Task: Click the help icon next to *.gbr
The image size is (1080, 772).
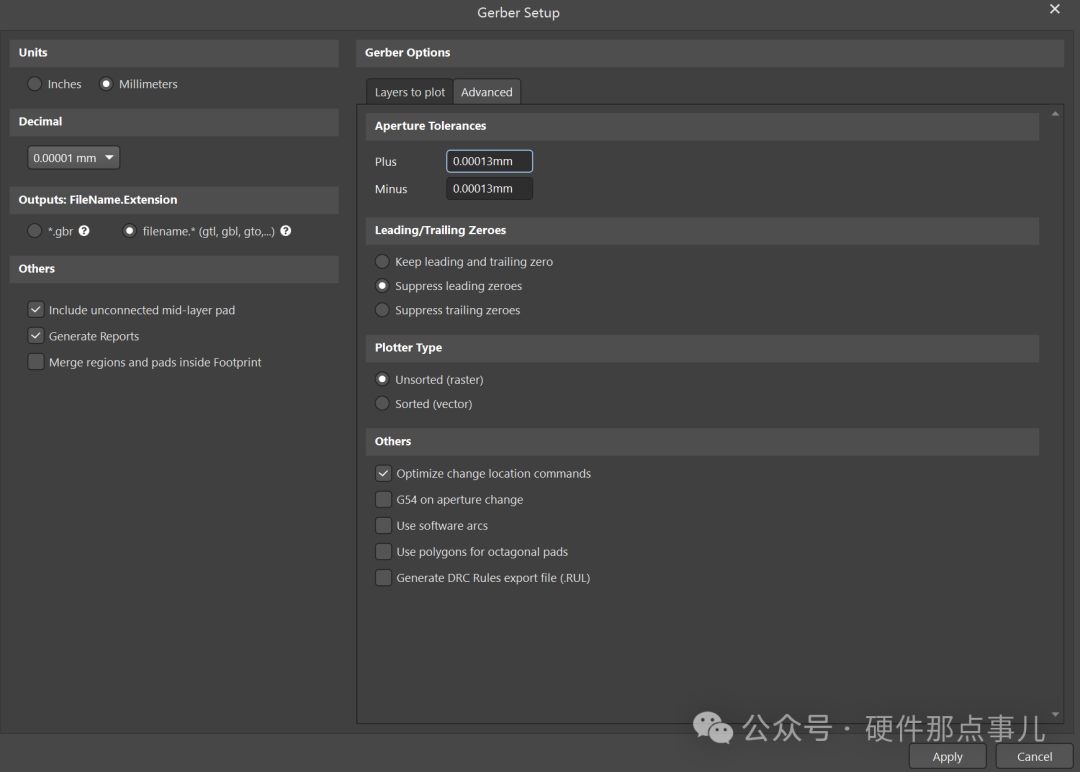Action: point(84,231)
